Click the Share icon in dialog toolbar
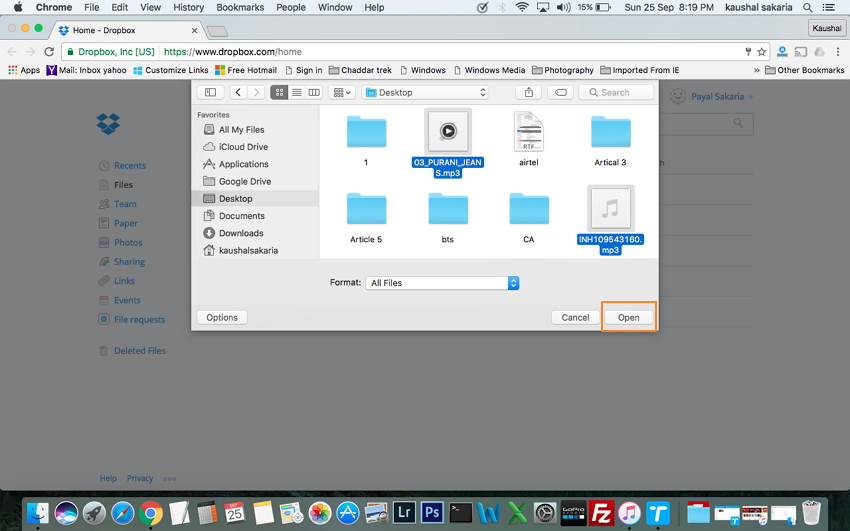Viewport: 850px width, 531px height. point(529,92)
